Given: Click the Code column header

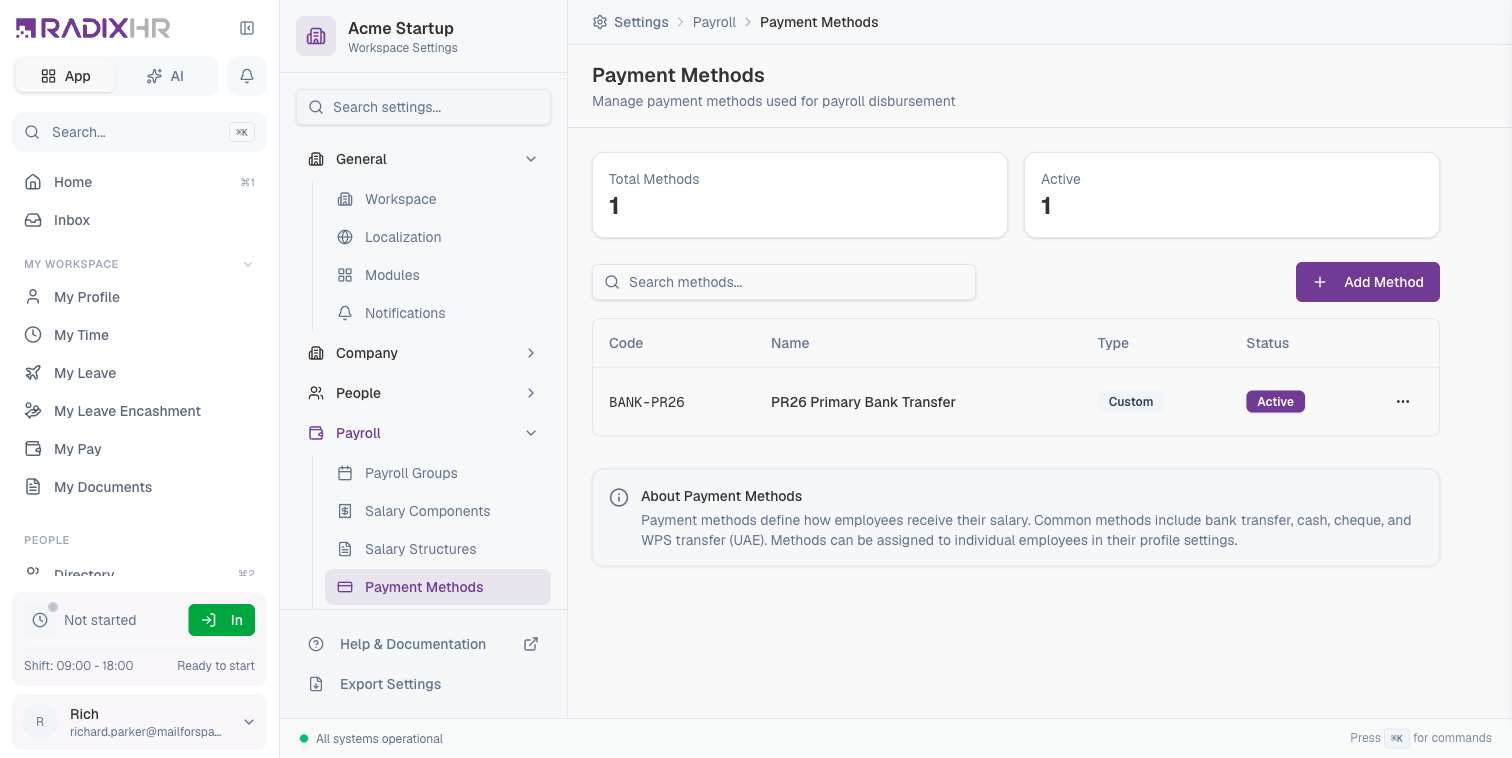Looking at the screenshot, I should coord(626,343).
